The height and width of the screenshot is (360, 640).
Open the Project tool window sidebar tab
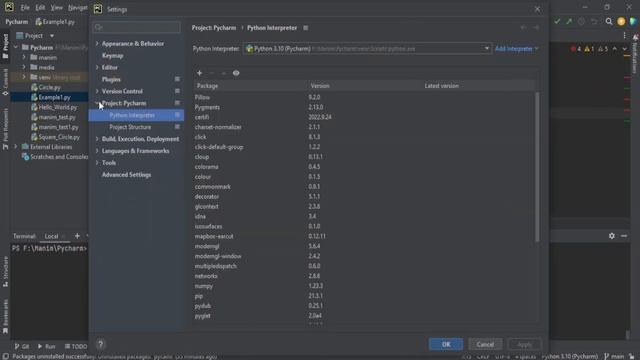(x=5, y=46)
